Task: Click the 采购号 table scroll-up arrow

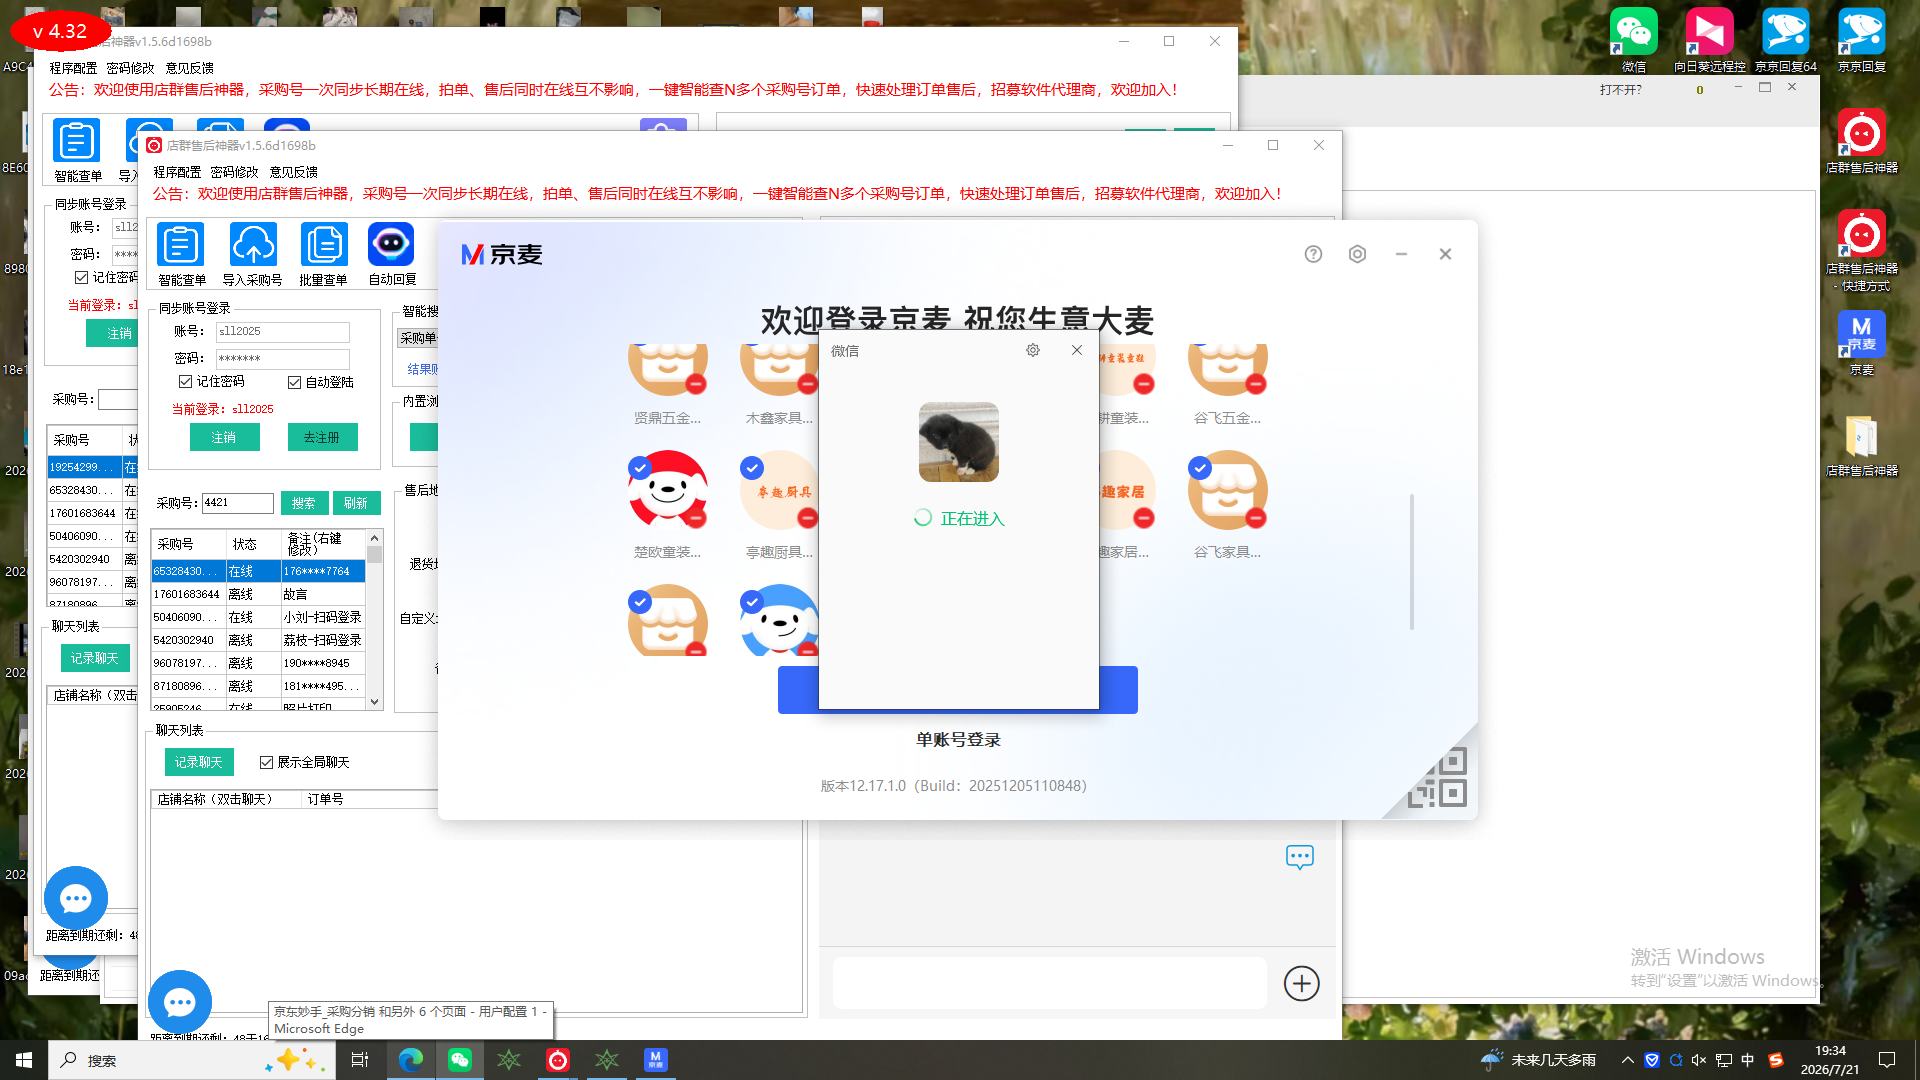Action: [375, 538]
